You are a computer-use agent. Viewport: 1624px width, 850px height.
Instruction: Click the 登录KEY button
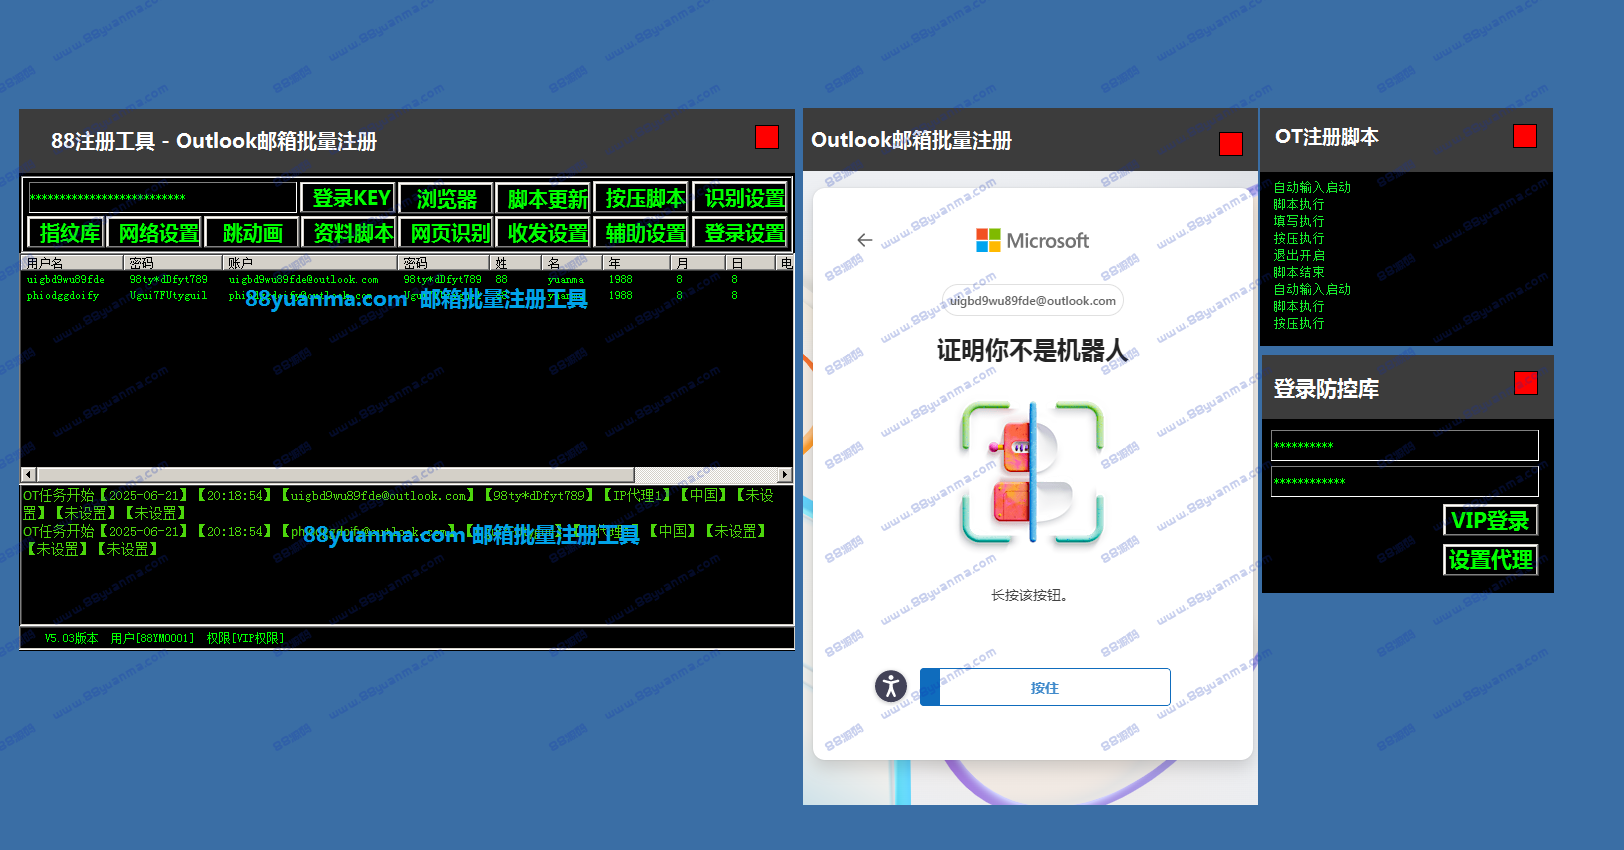coord(350,198)
